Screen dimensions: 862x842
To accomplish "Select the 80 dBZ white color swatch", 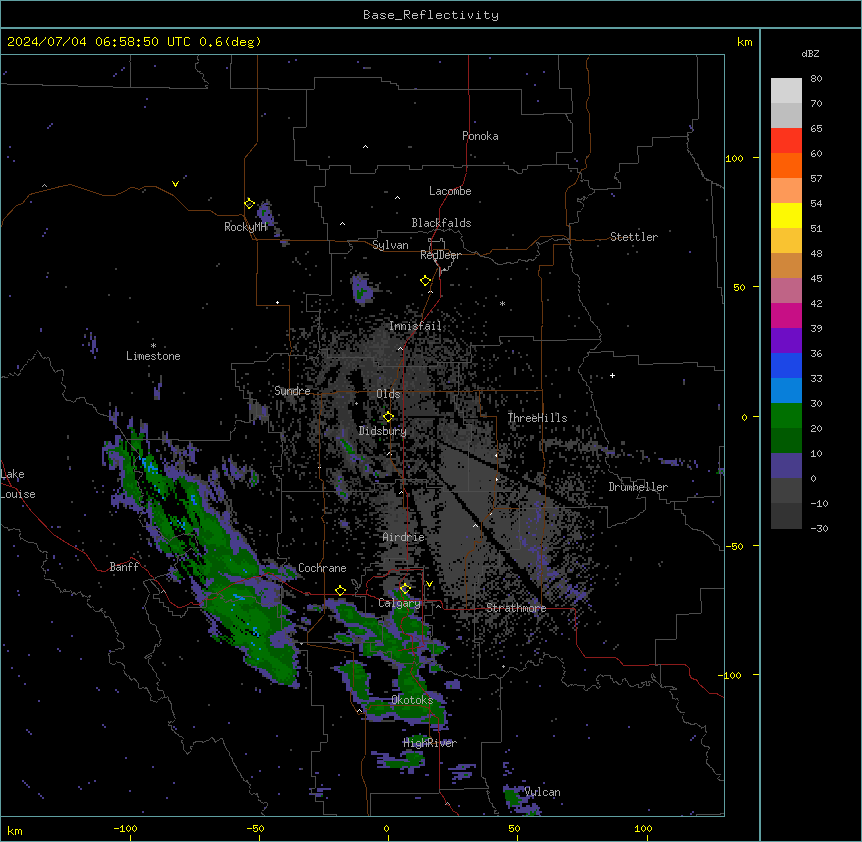I will click(786, 91).
